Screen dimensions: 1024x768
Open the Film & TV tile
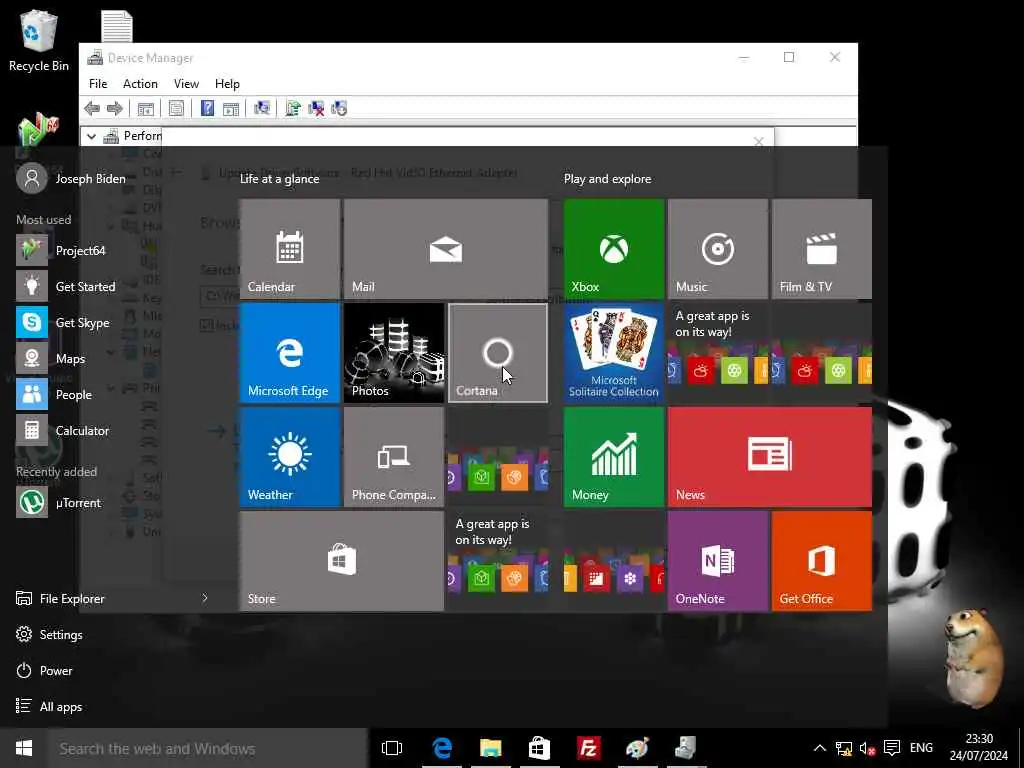(822, 249)
